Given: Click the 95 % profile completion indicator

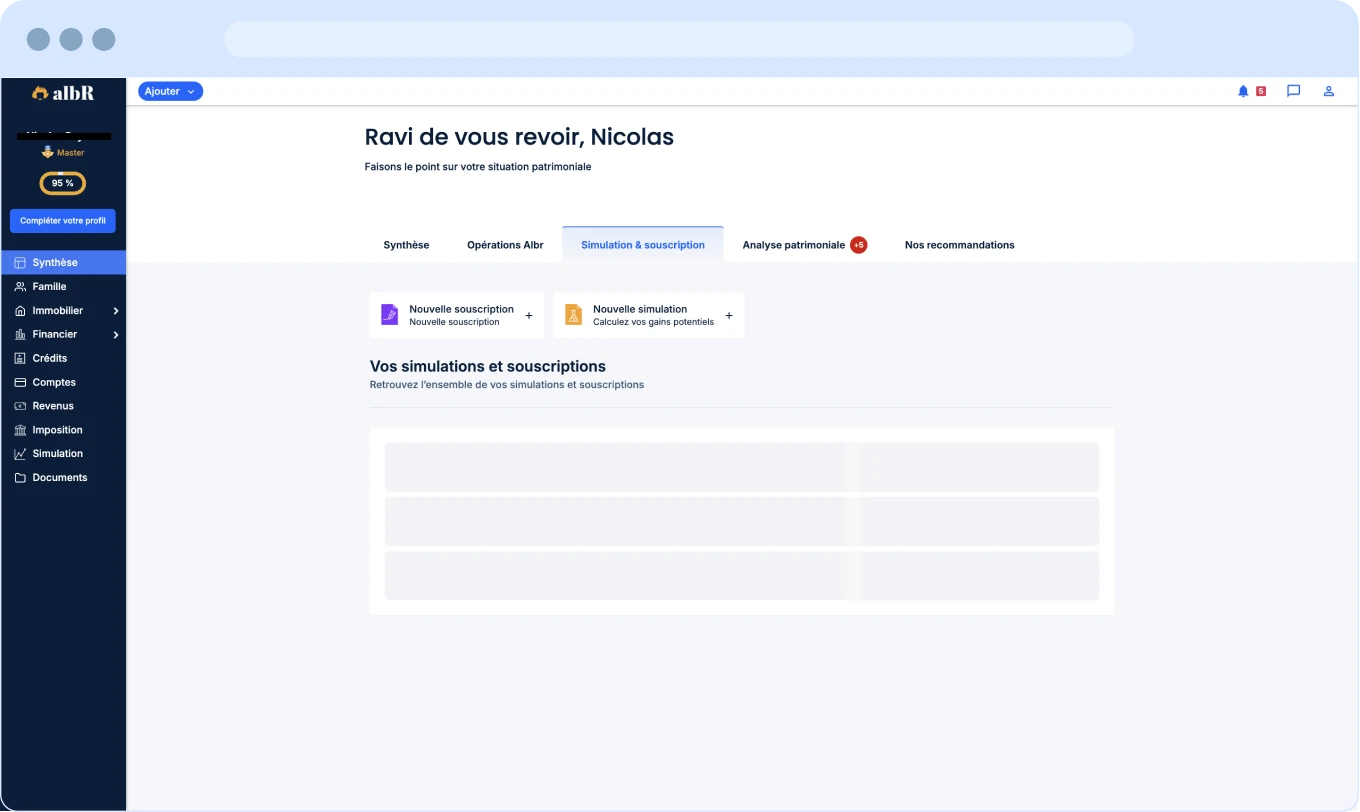Looking at the screenshot, I should click(62, 183).
